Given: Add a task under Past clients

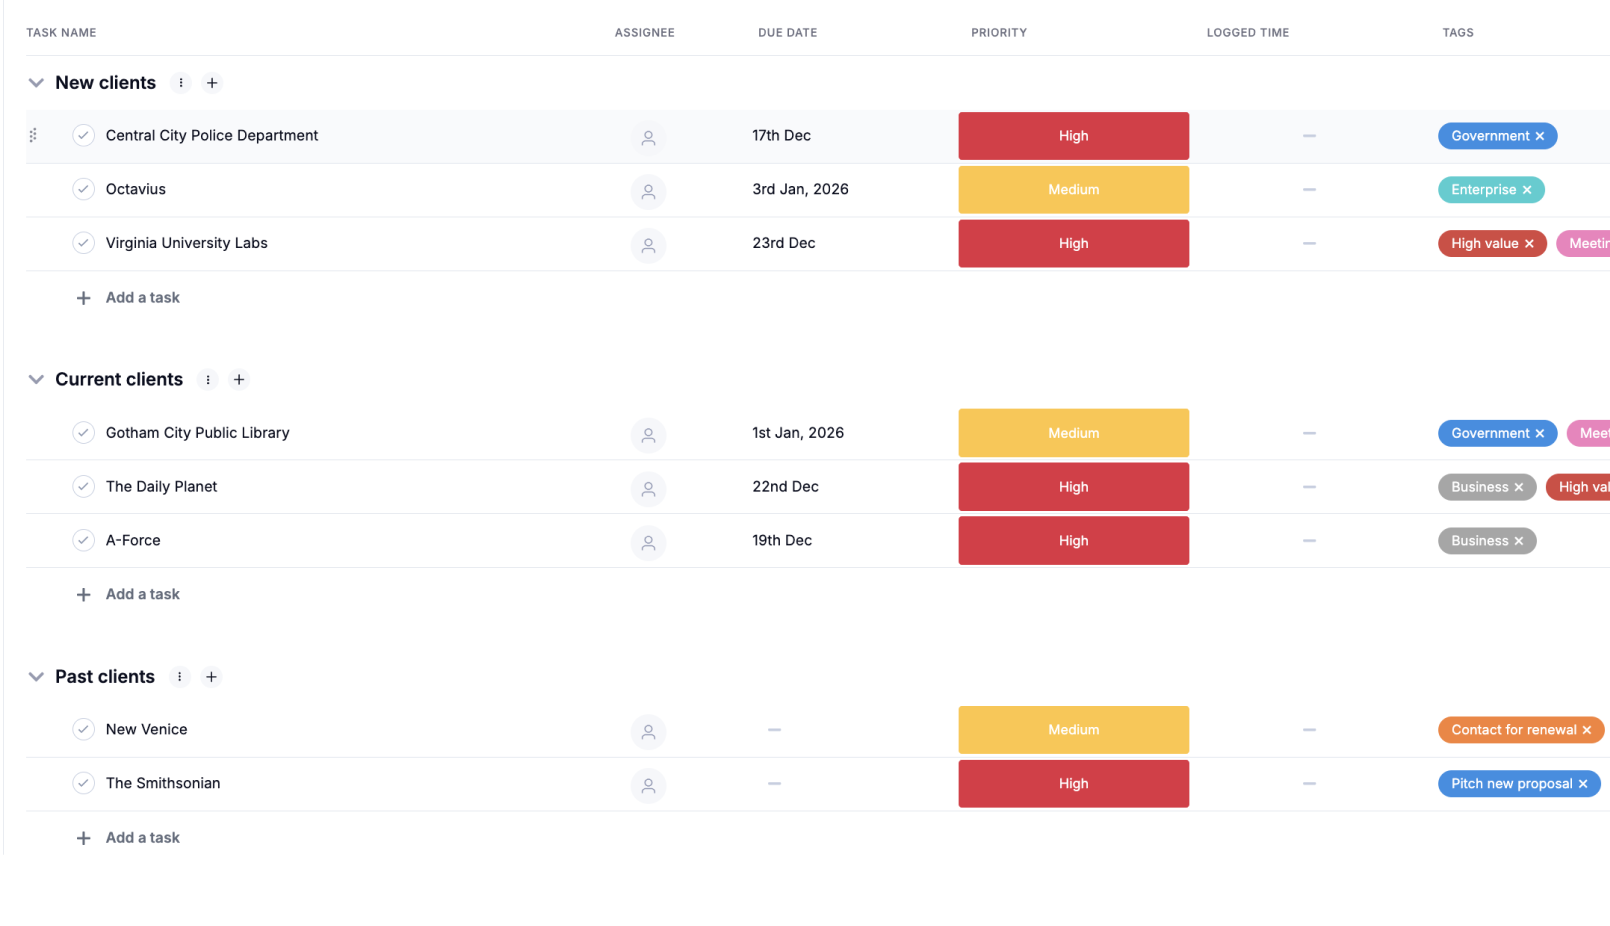Looking at the screenshot, I should coord(142,838).
